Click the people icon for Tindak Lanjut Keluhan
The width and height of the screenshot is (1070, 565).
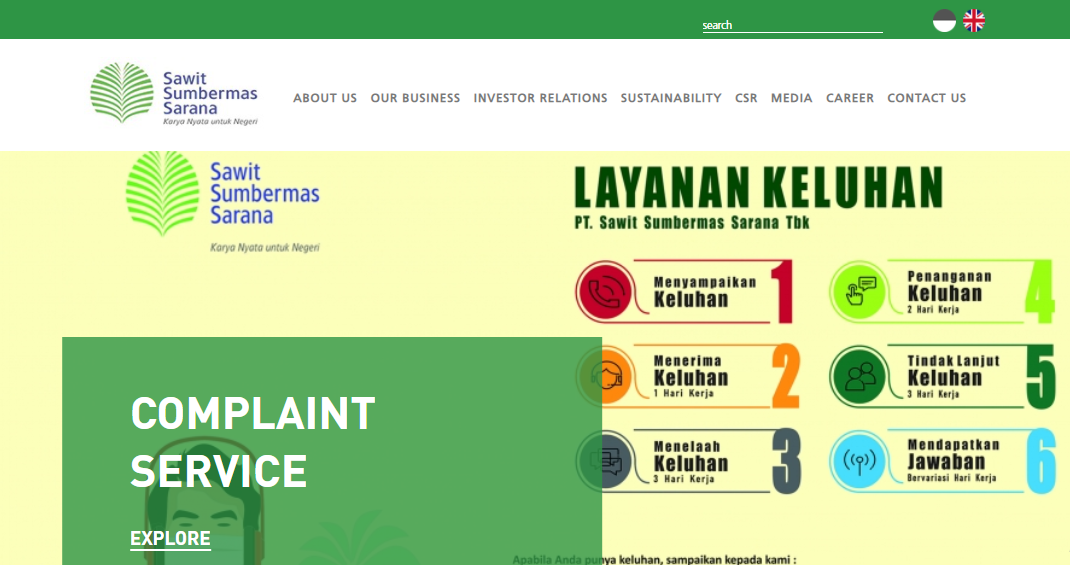point(858,377)
